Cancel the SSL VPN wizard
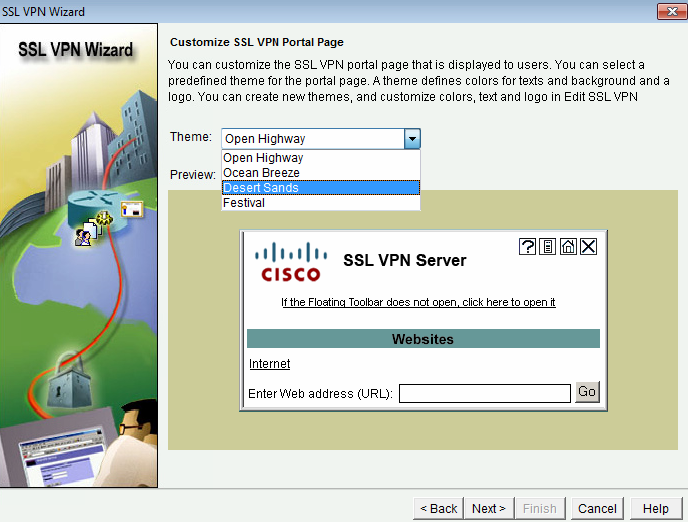Image resolution: width=688 pixels, height=522 pixels. pos(597,508)
